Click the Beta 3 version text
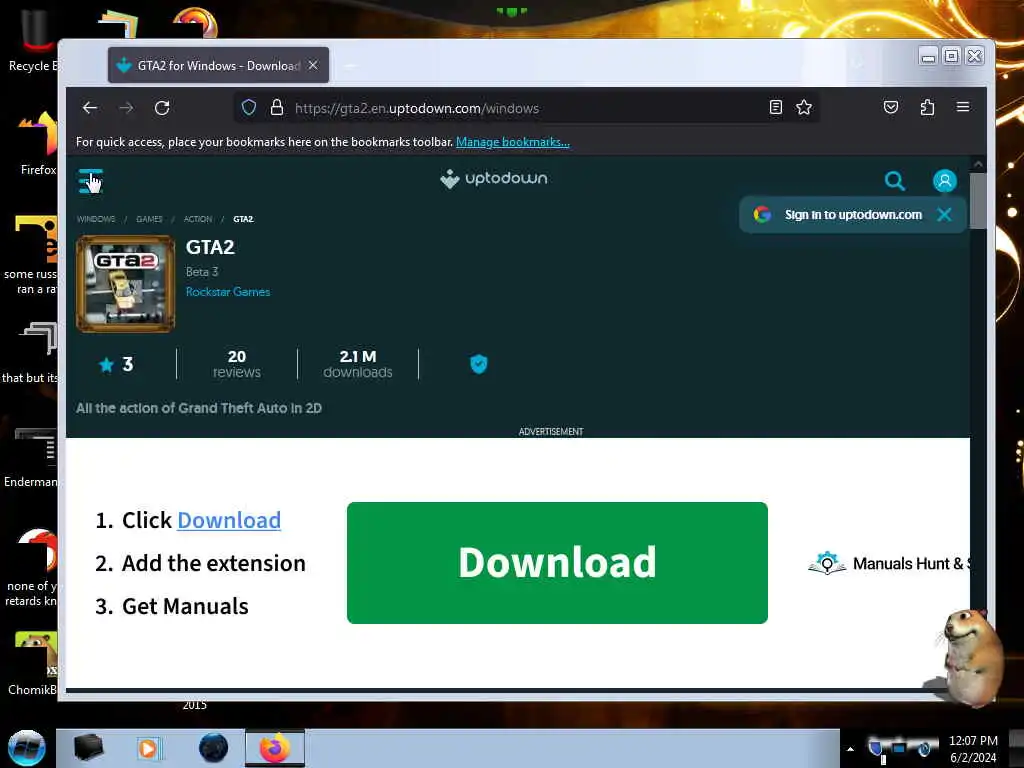This screenshot has height=768, width=1024. [202, 272]
